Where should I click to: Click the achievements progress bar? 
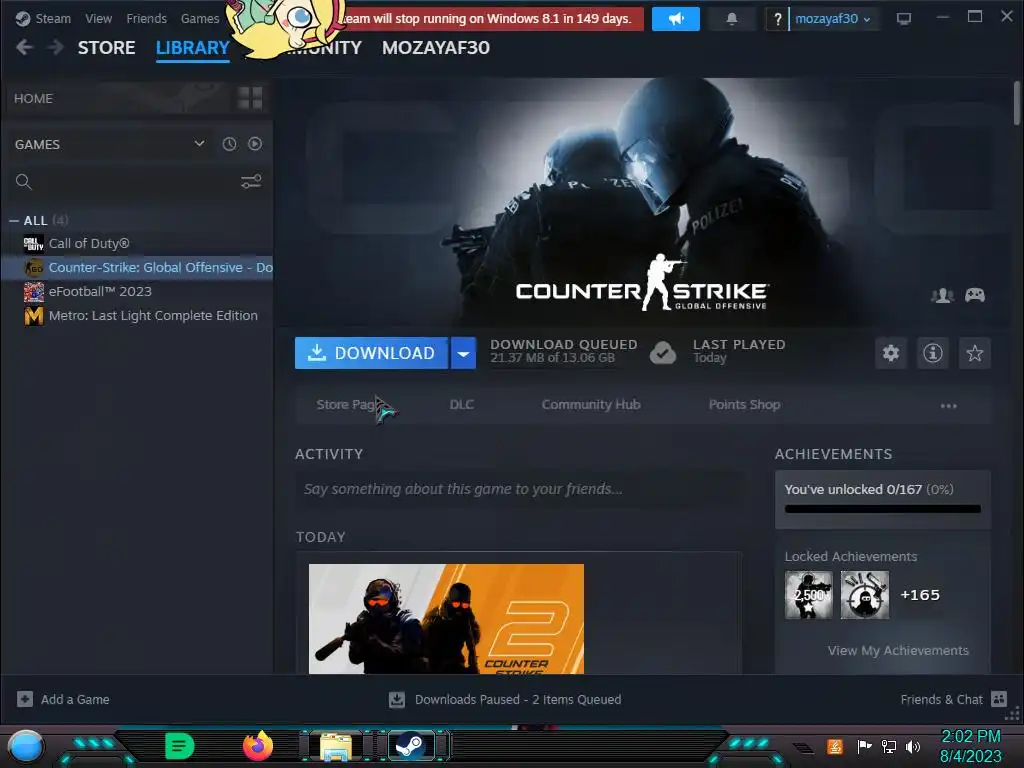882,509
